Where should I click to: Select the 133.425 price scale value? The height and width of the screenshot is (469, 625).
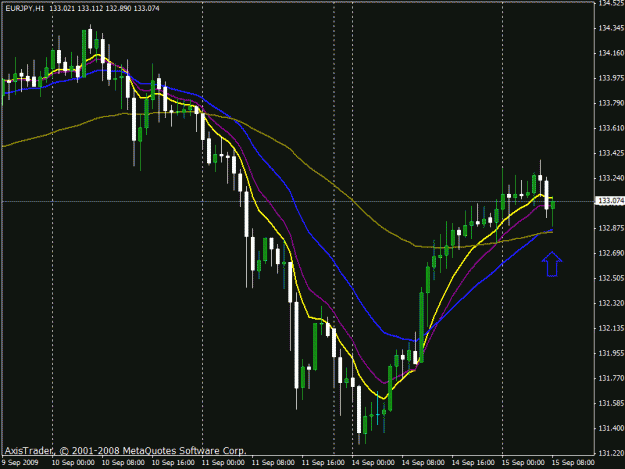tap(611, 153)
